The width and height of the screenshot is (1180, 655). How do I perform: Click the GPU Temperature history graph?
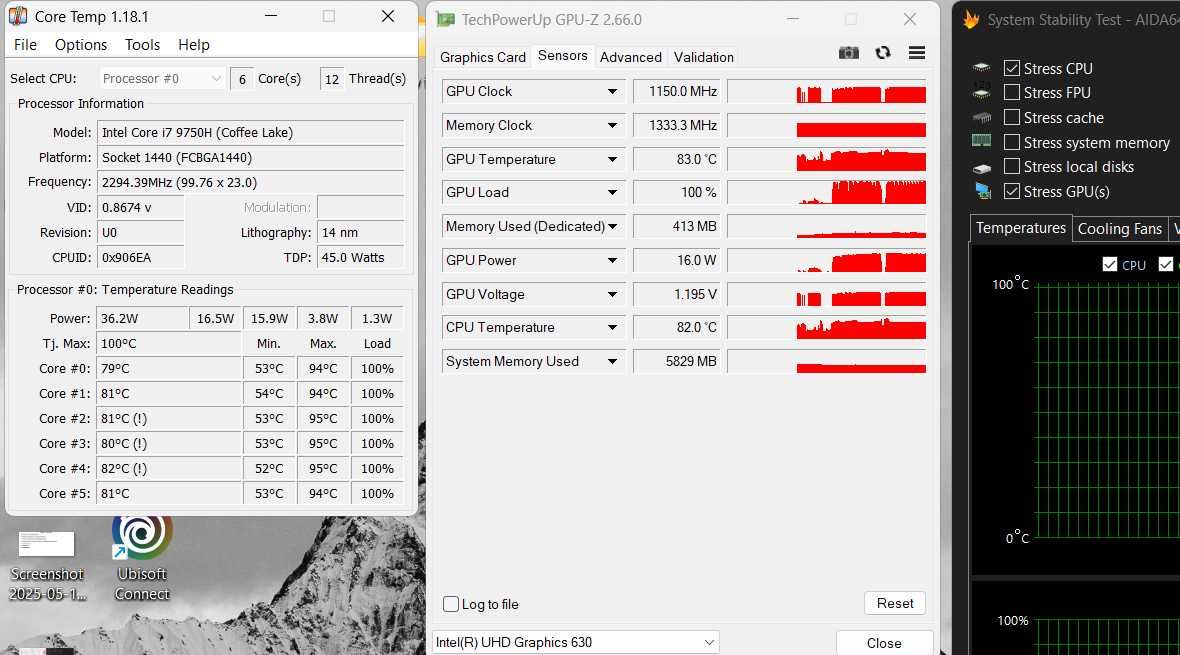point(827,159)
